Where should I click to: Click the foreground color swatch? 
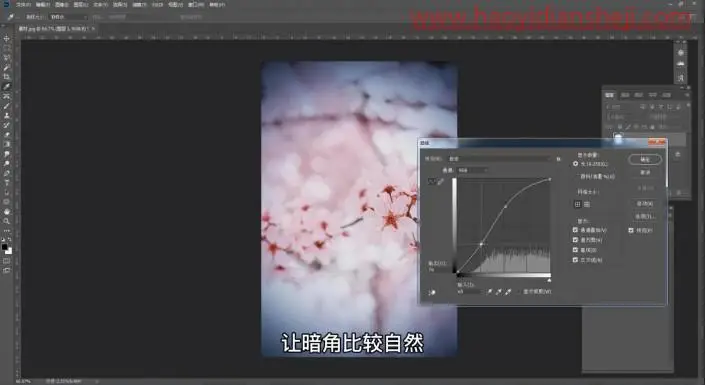(x=4, y=247)
